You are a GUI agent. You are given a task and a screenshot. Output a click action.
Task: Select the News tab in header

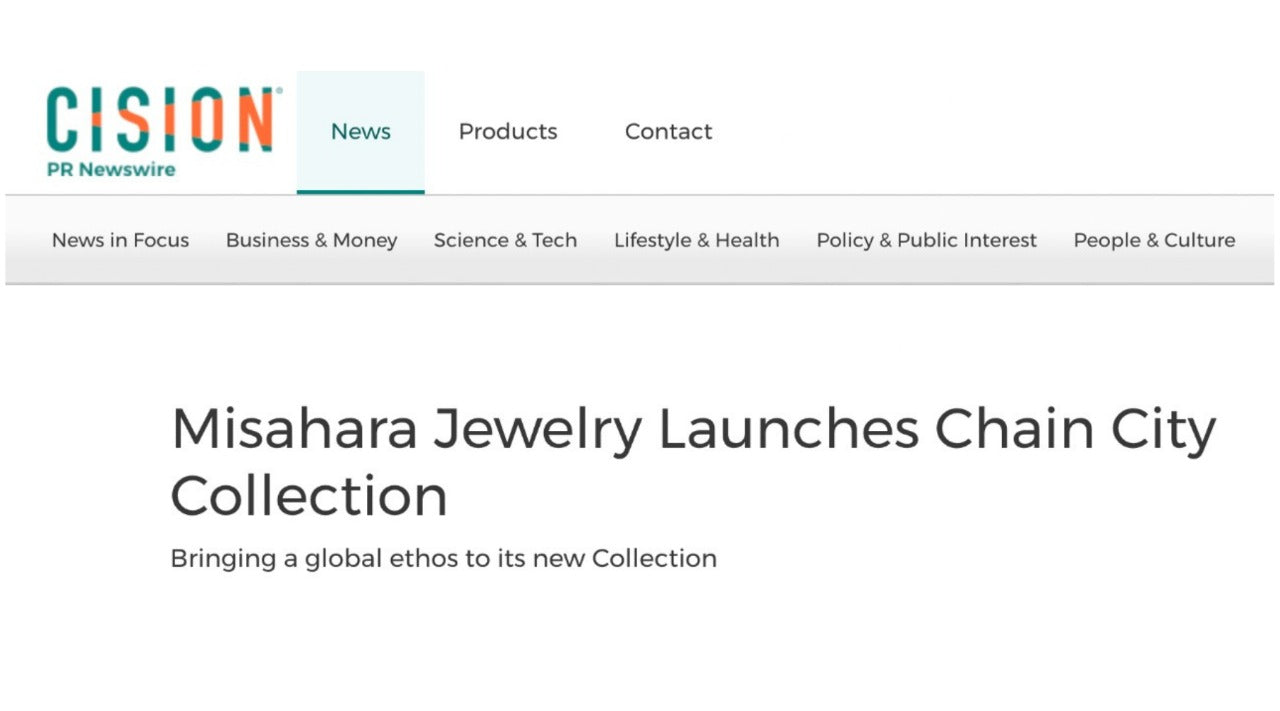pos(361,131)
